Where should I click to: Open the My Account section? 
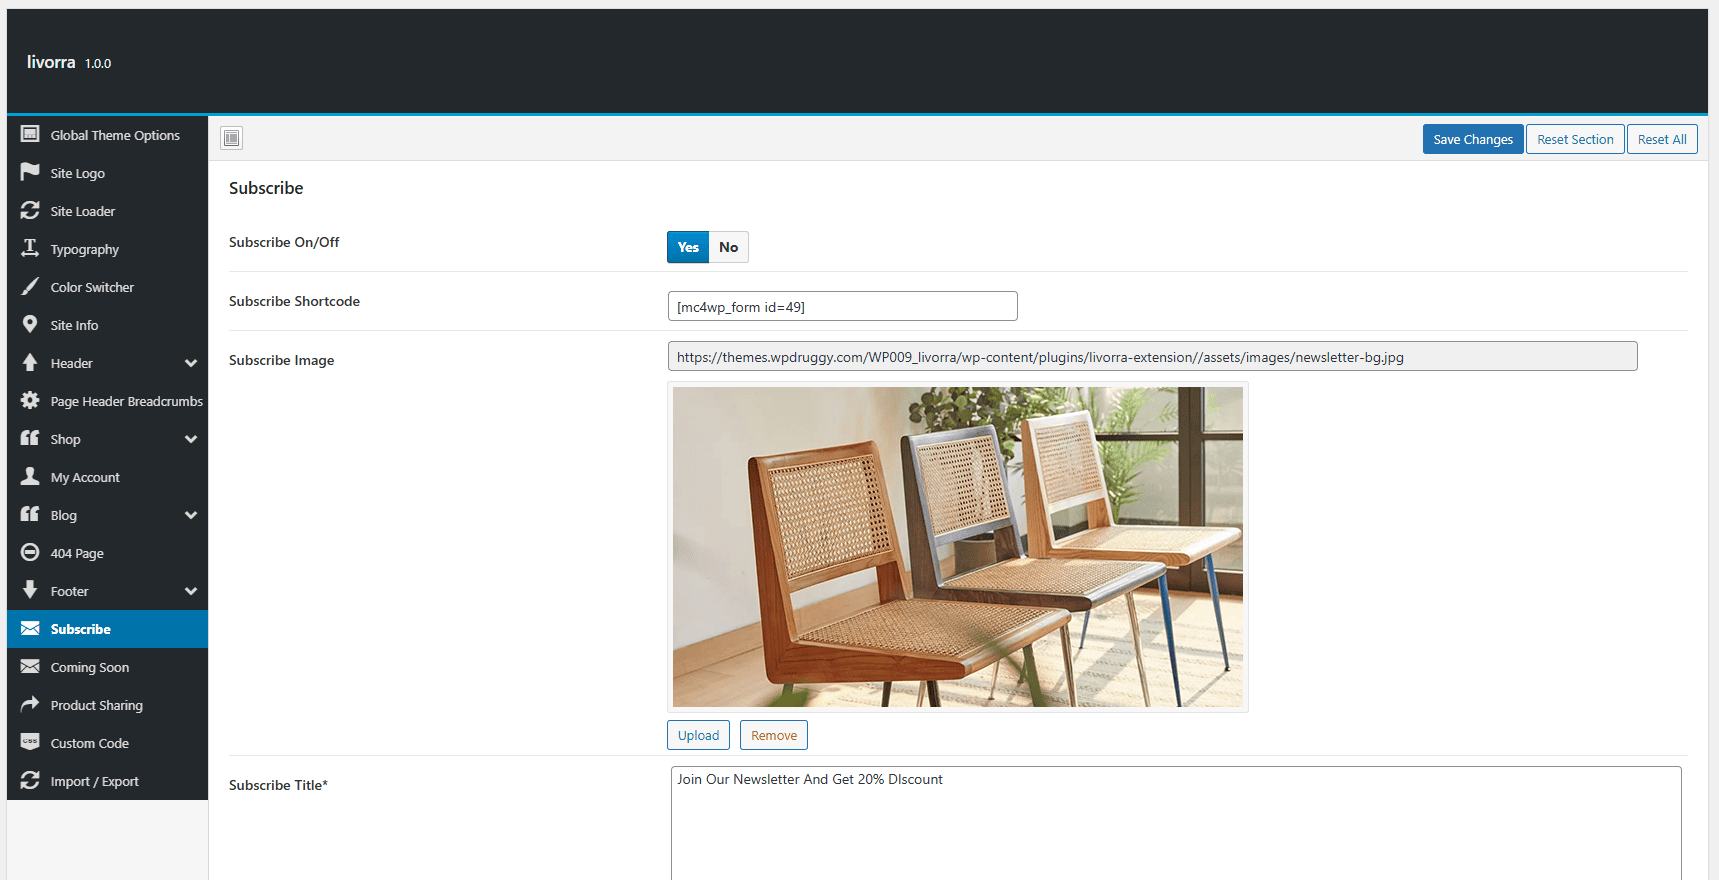click(x=108, y=477)
